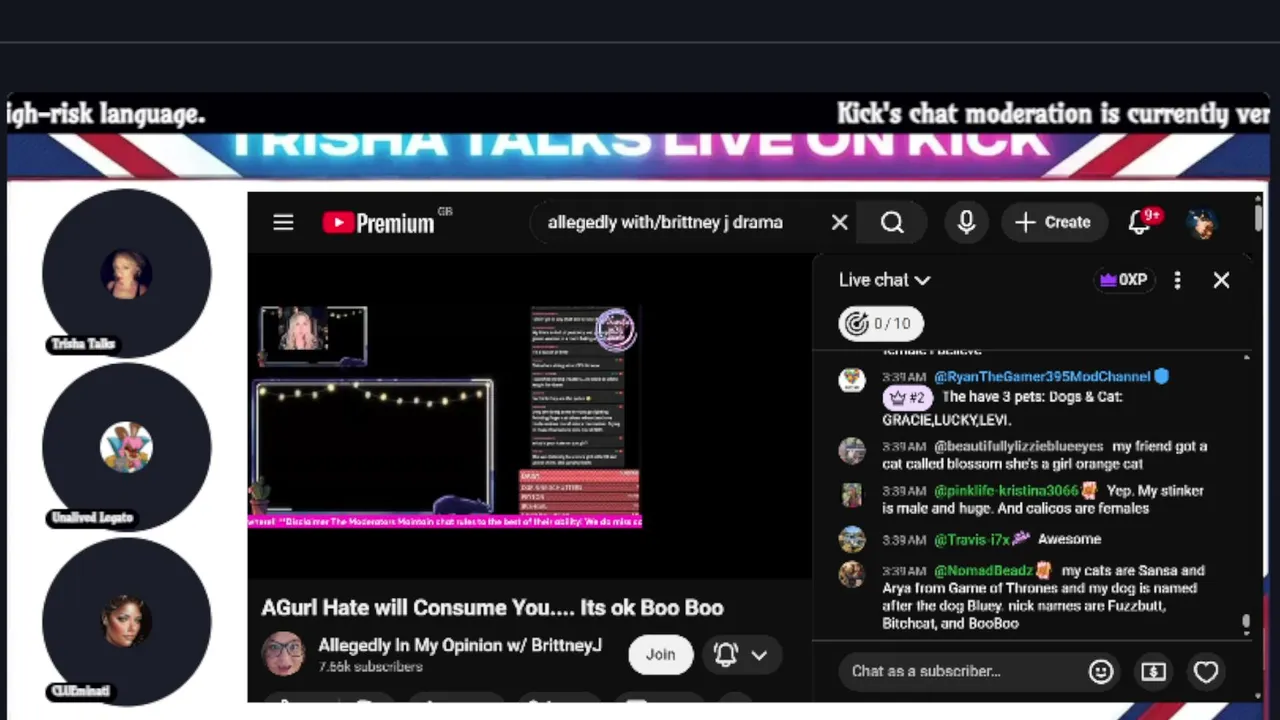Open Allegedly In My Opinion w/ BrittneyJ channel

tap(460, 645)
